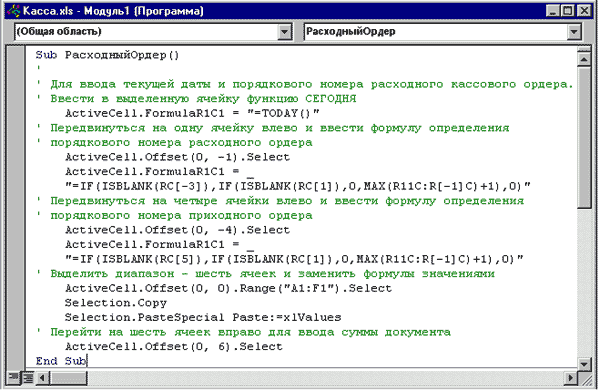Click the horizontal scrollbar right arrow
Screen dimensions: 600x391
(571, 378)
